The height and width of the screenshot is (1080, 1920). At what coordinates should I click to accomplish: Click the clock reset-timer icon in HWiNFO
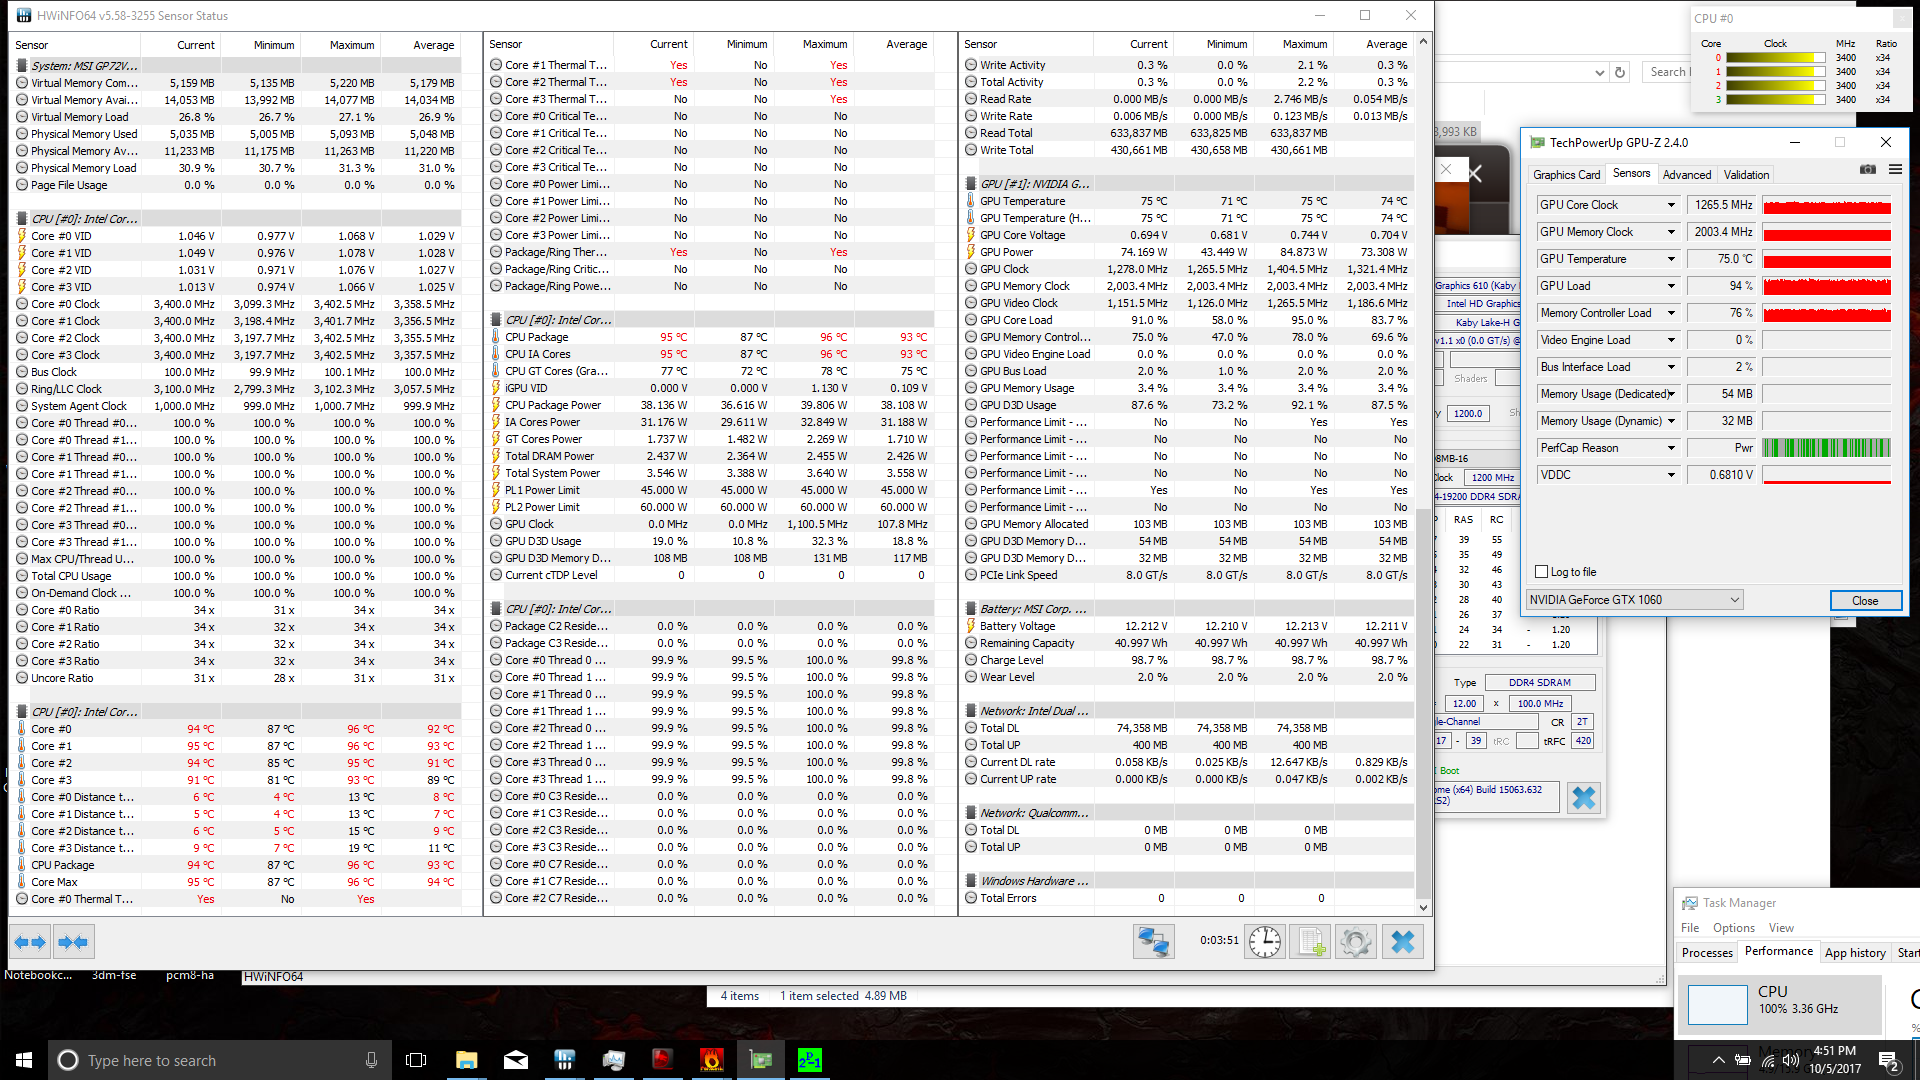[x=1264, y=941]
